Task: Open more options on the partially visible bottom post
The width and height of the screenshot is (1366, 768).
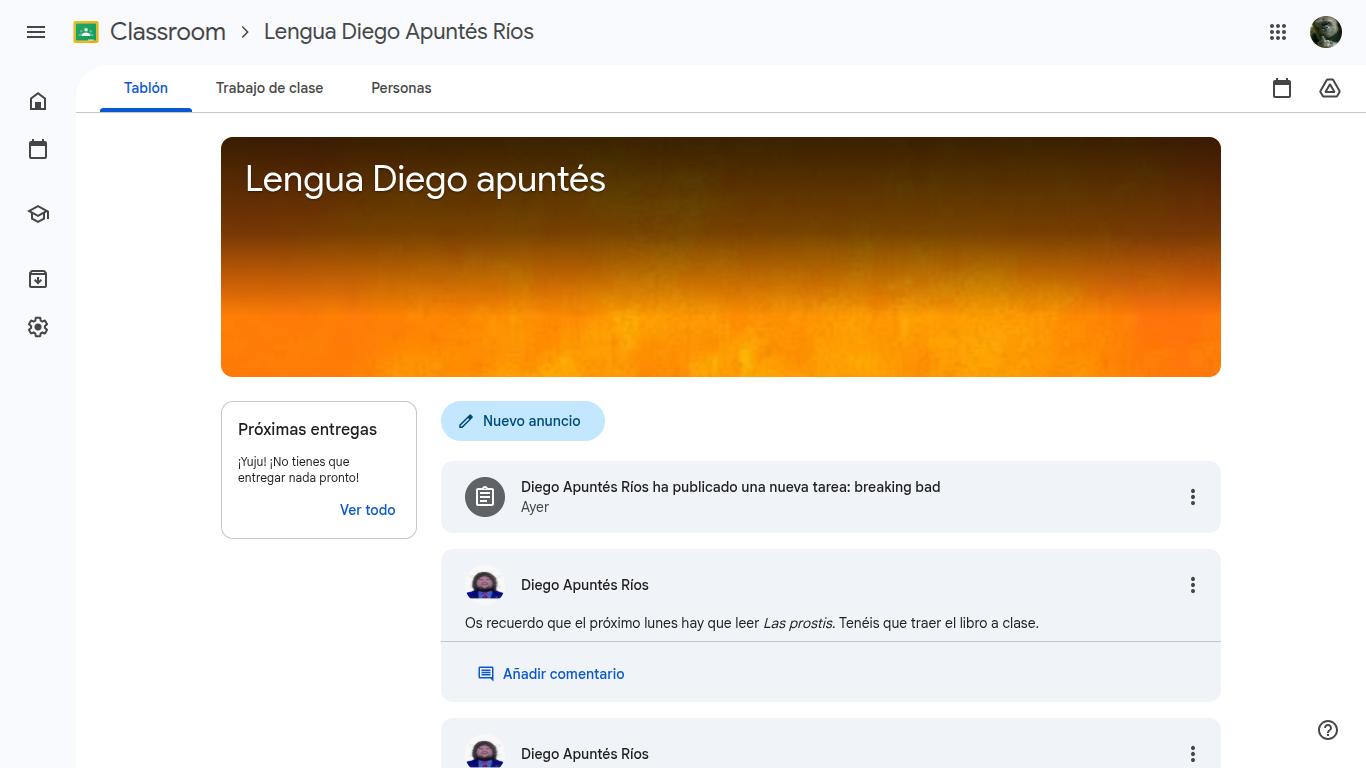Action: coord(1193,754)
